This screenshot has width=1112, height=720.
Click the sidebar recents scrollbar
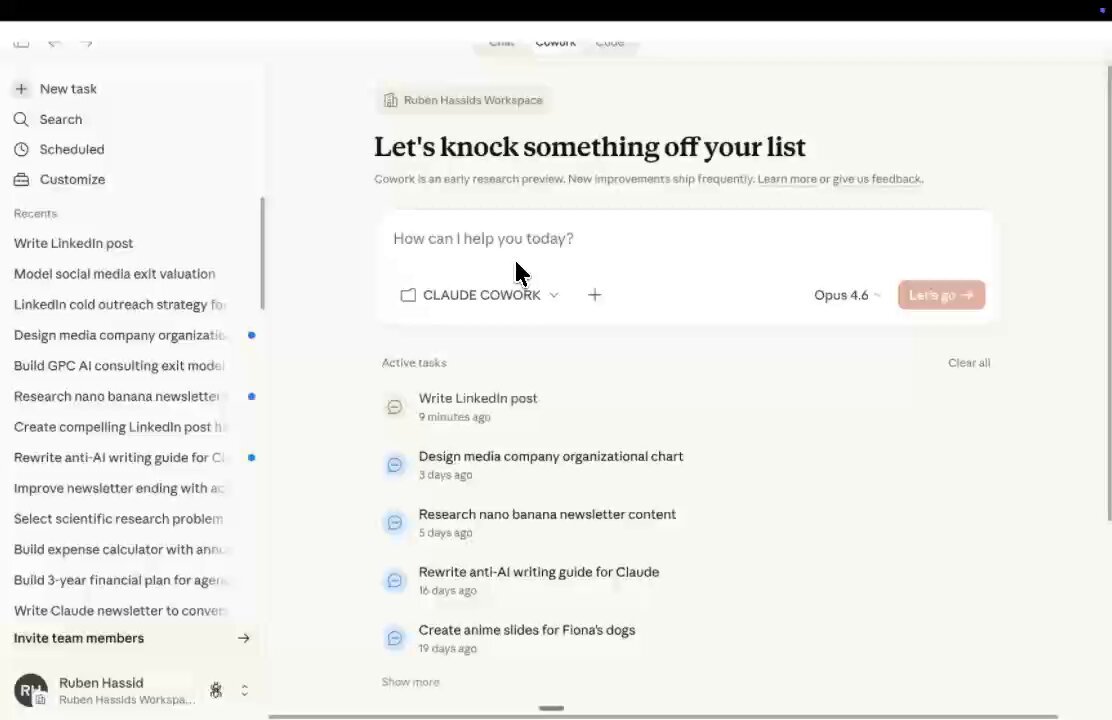pos(262,253)
